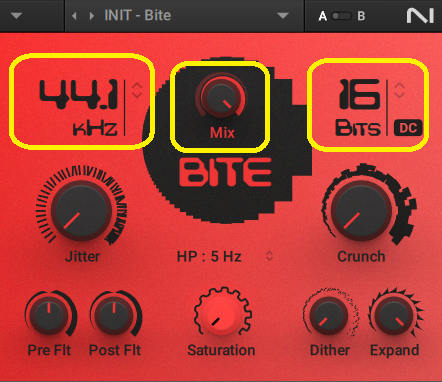Viewport: 442px width, 382px height.
Task: Click the Dither knob
Action: click(x=329, y=316)
